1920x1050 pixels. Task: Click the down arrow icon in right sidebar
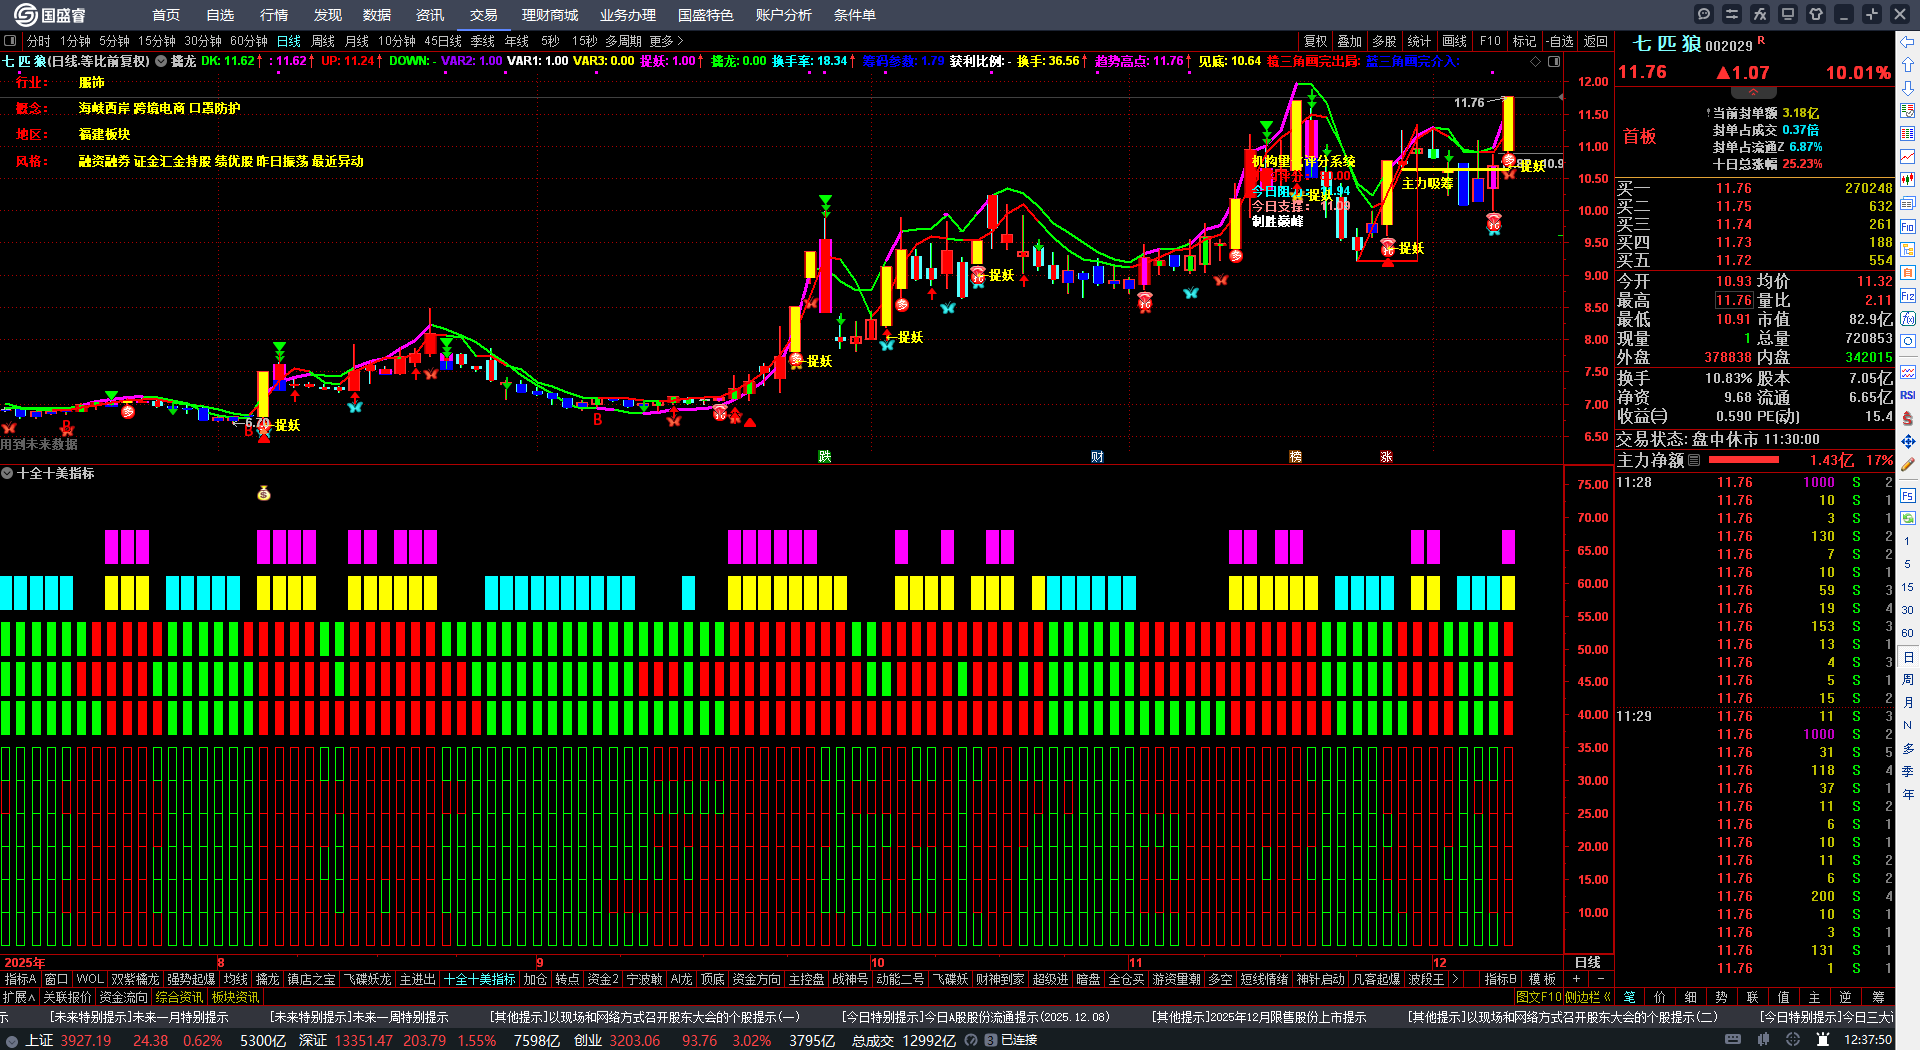point(1908,88)
